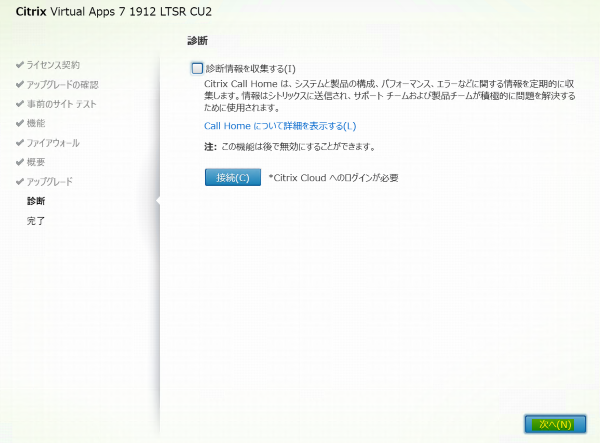The height and width of the screenshot is (443, 600).
Task: Click the checkmark icon beside 概要
Action: [x=20, y=162]
